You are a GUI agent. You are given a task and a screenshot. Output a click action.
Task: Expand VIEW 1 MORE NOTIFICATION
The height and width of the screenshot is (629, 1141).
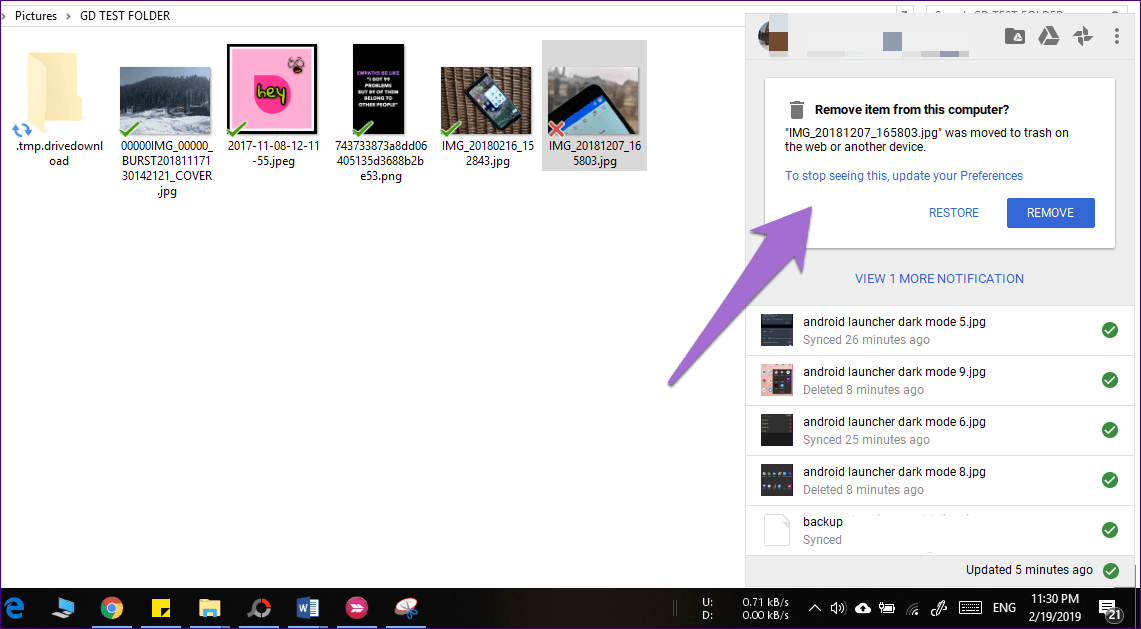coord(939,279)
